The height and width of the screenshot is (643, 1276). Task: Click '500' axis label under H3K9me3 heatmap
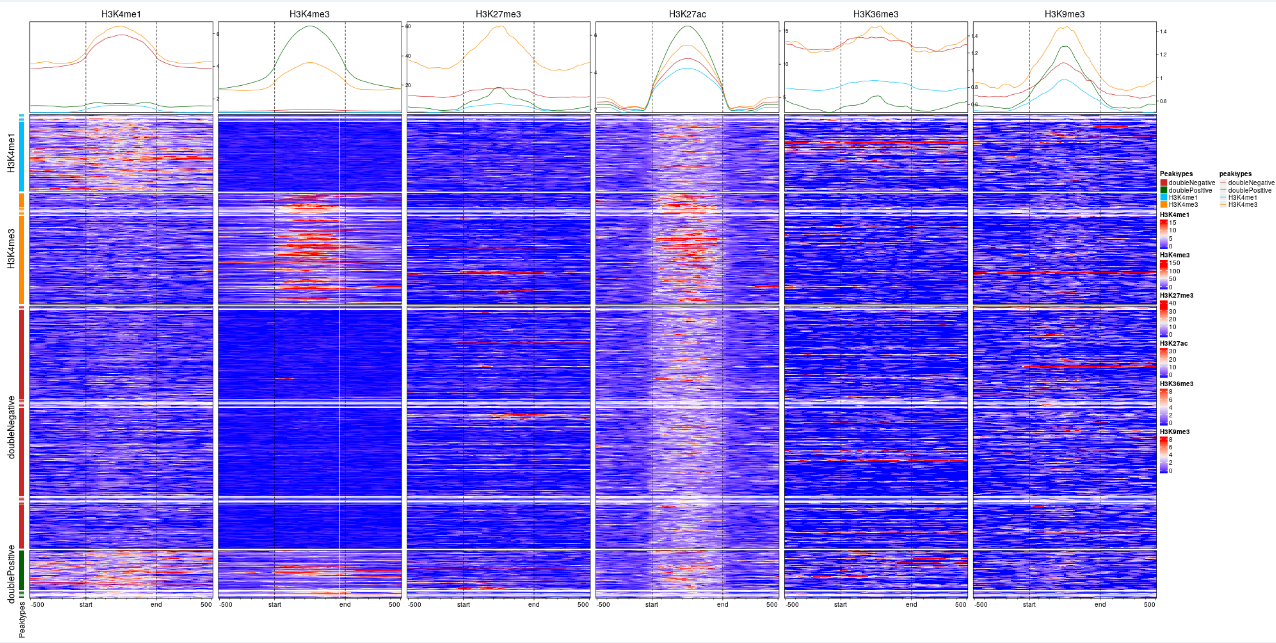pyautogui.click(x=1150, y=605)
